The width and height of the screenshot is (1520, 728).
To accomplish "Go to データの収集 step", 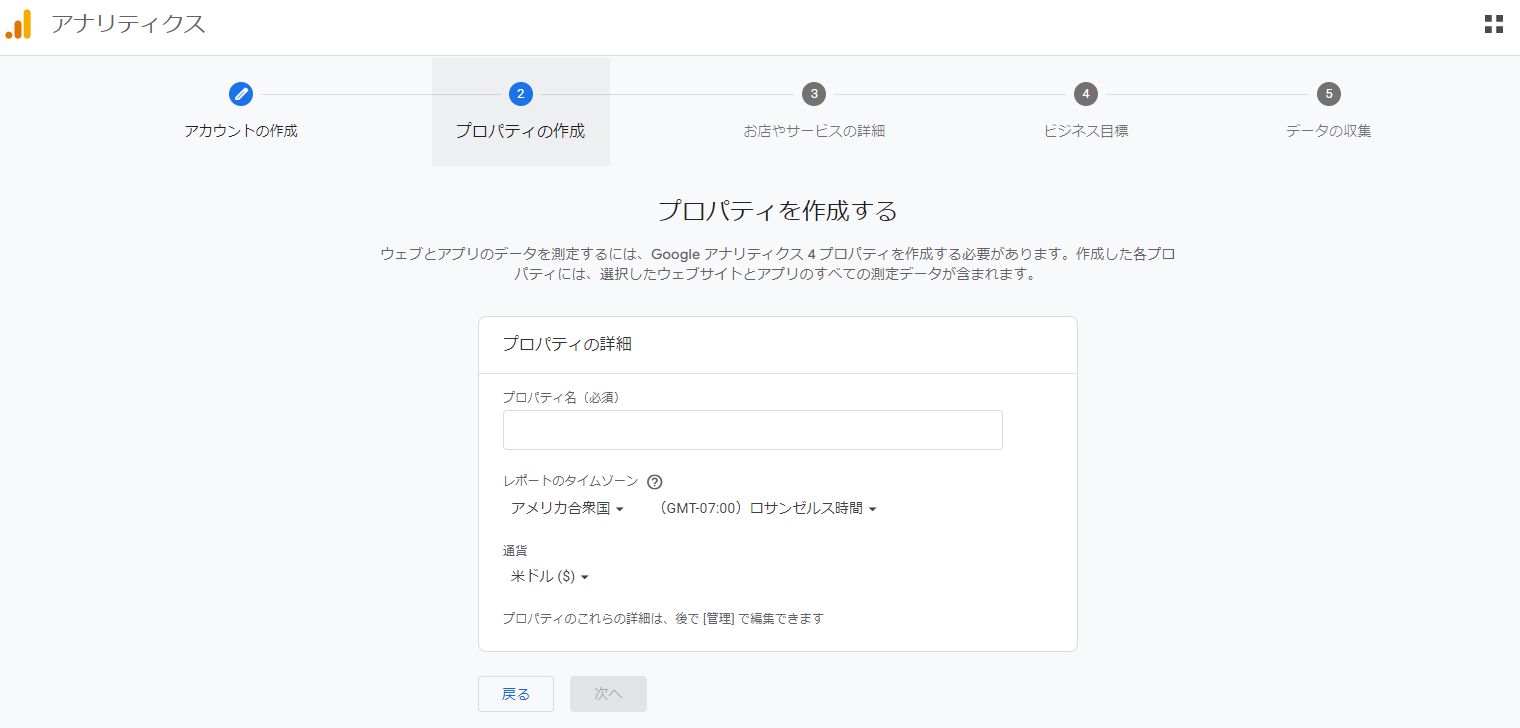I will [1328, 131].
